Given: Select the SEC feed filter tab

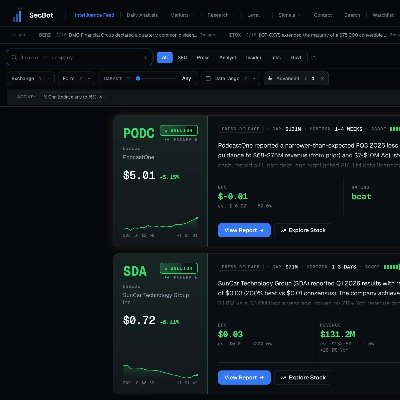Looking at the screenshot, I should 182,58.
